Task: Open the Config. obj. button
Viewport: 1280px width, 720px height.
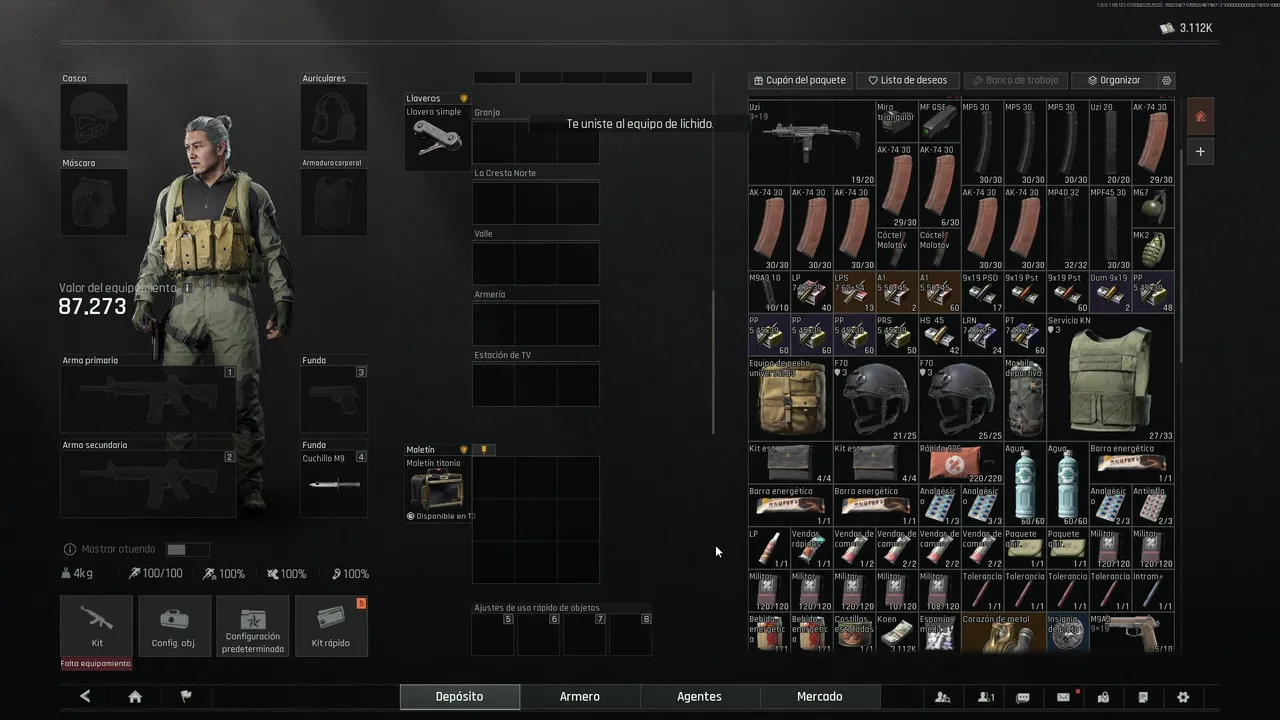Action: click(x=174, y=626)
